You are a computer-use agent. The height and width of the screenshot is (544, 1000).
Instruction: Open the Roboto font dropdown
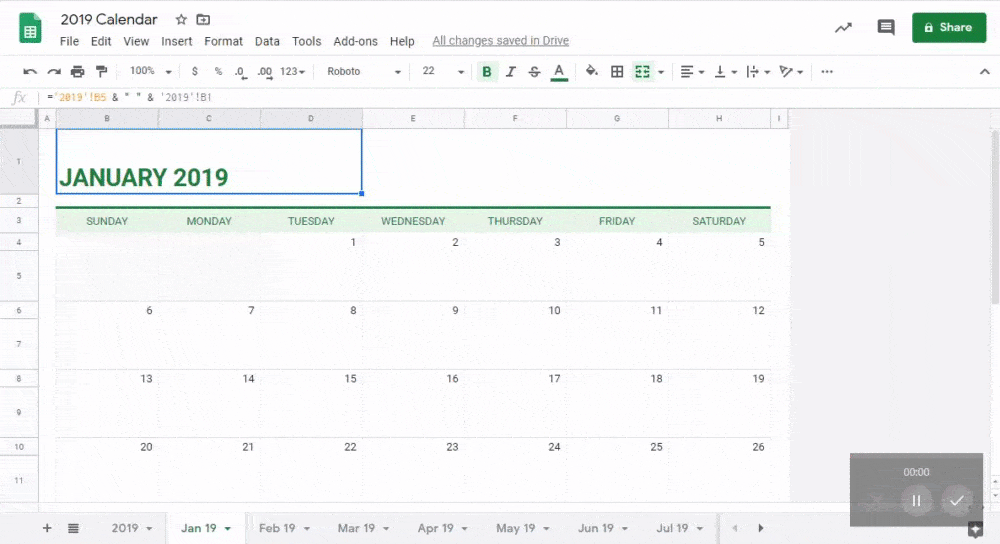pyautogui.click(x=364, y=72)
